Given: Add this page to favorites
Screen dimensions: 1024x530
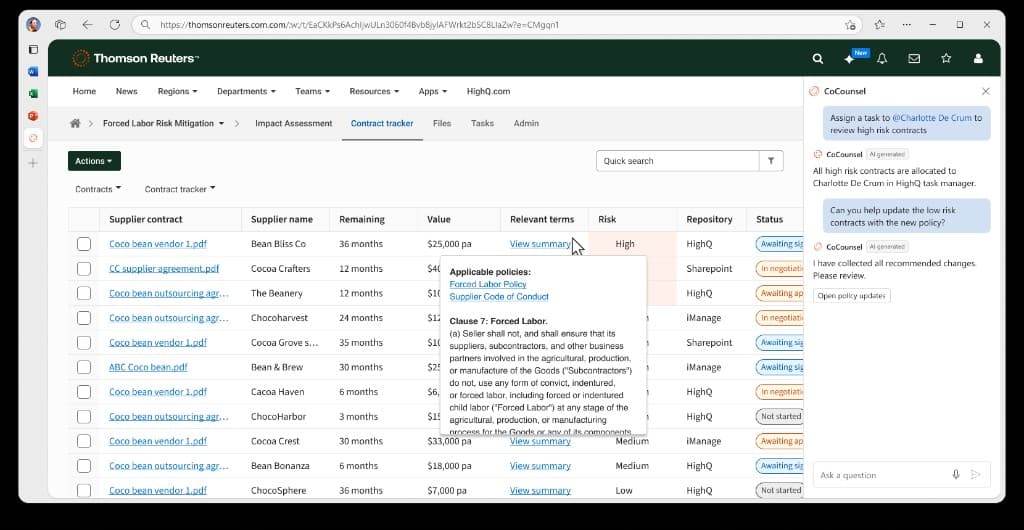Looking at the screenshot, I should click(850, 25).
